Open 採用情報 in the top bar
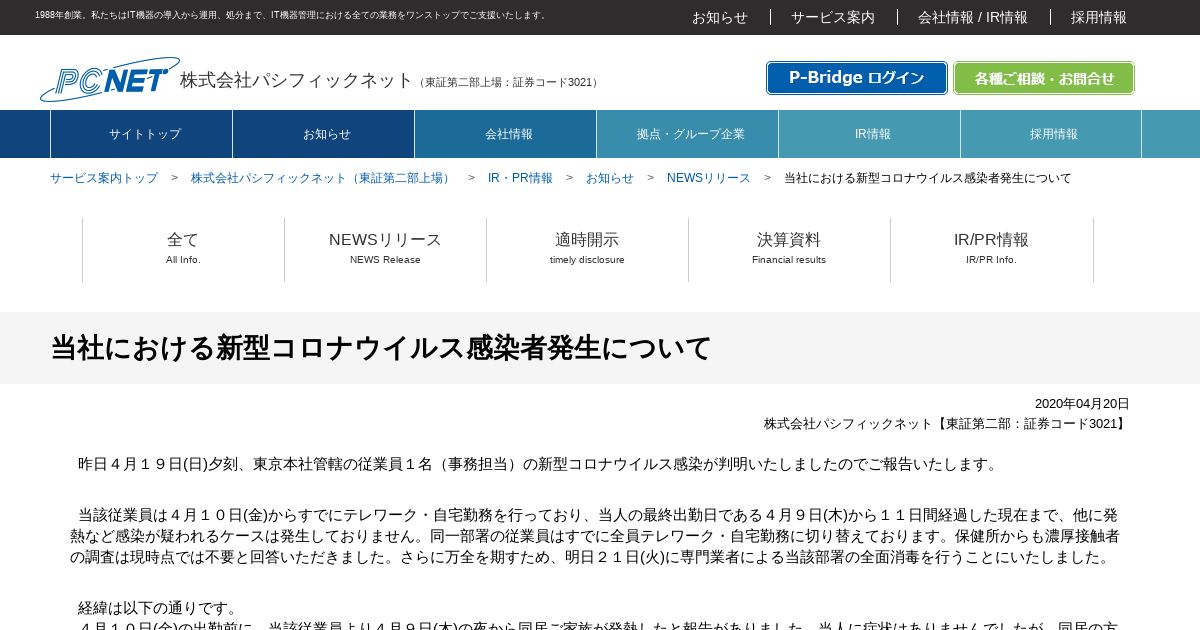1200x630 pixels. [1099, 17]
